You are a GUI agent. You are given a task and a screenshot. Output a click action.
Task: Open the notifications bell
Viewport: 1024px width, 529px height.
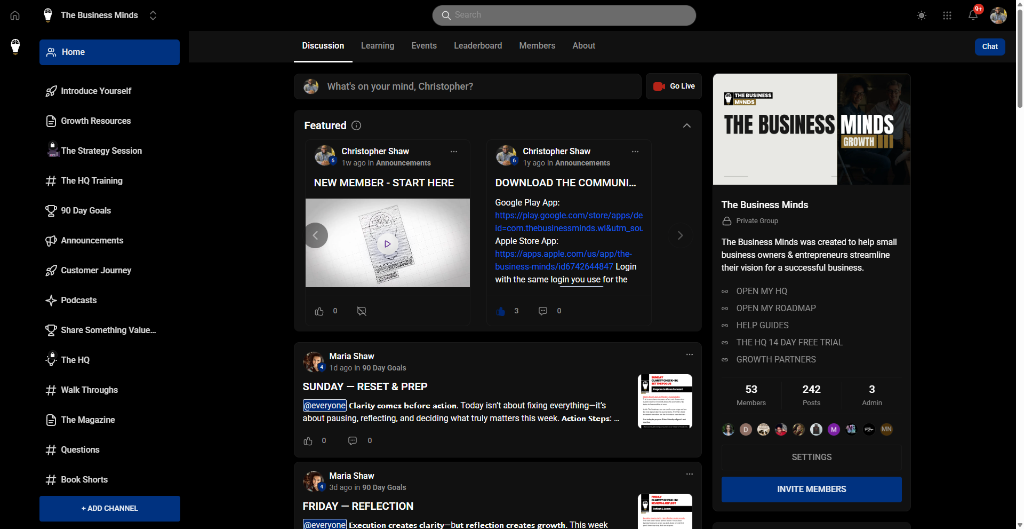pyautogui.click(x=973, y=15)
